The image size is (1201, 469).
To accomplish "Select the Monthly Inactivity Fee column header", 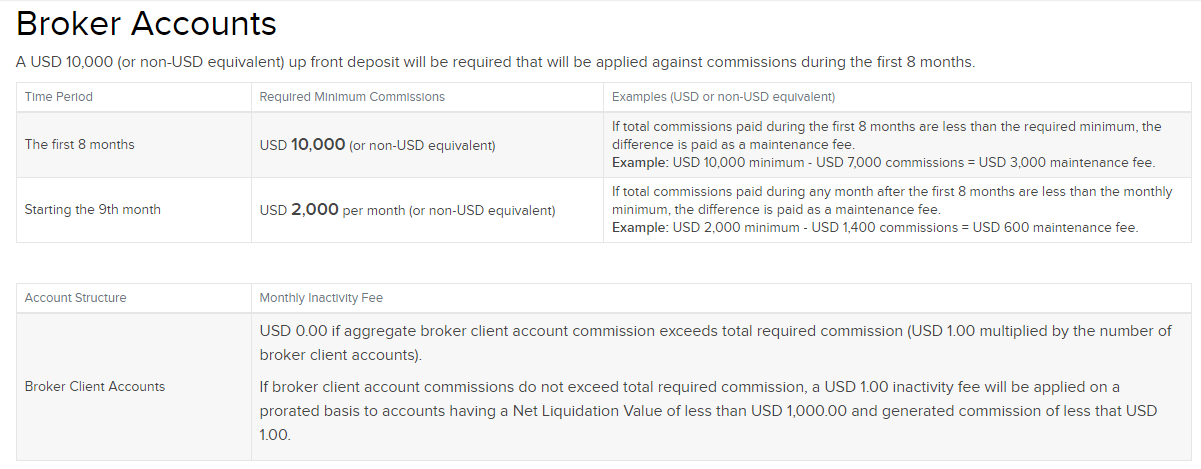I will (321, 298).
